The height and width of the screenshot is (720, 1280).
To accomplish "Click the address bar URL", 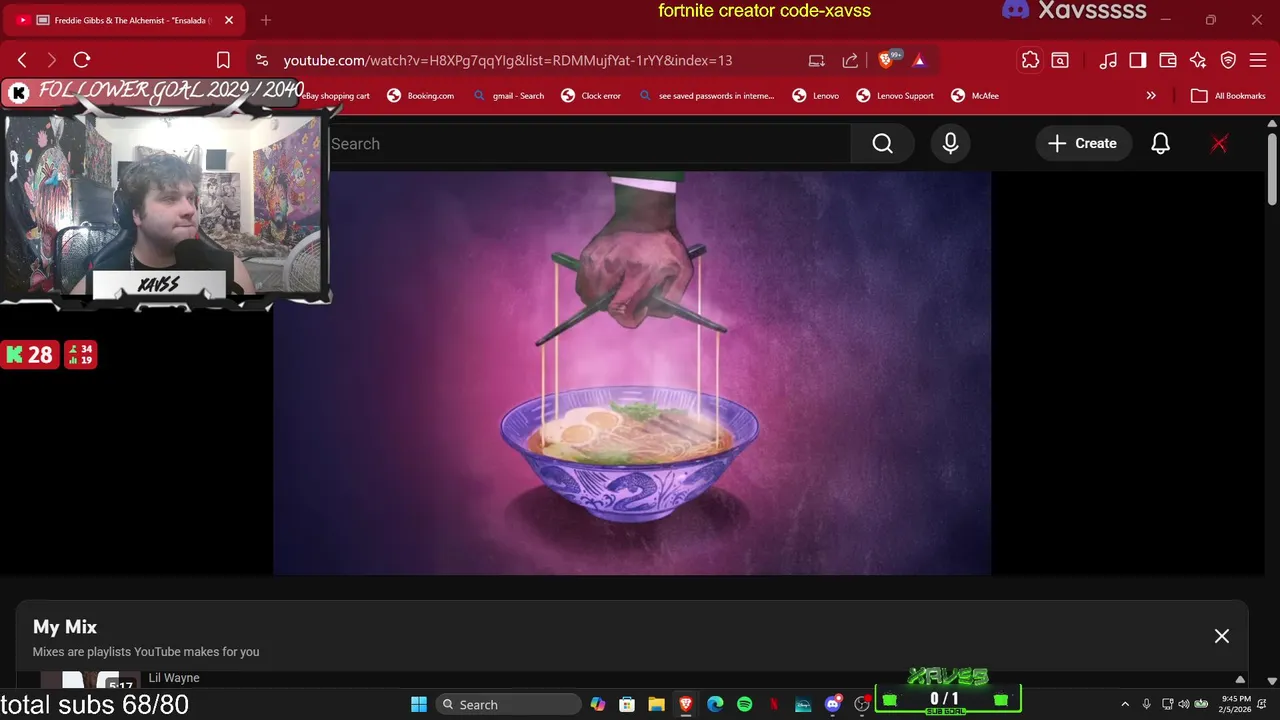I will pos(508,60).
